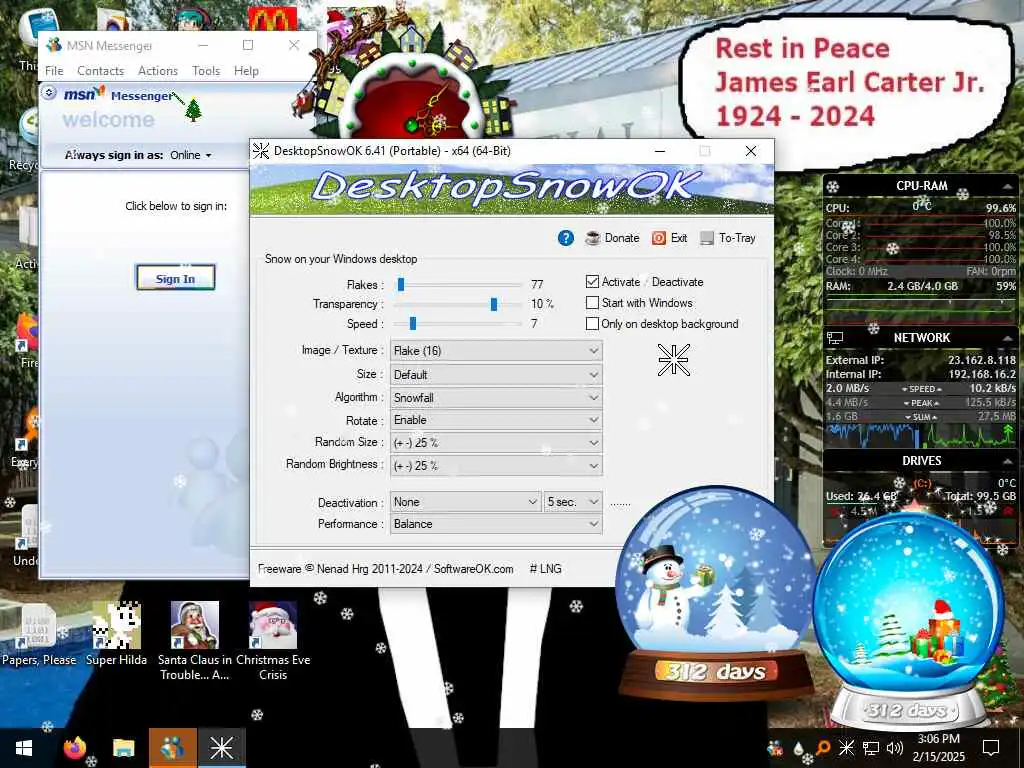Viewport: 1024px width, 768px height.
Task: Click the To-Tray monitor icon
Action: pos(707,238)
